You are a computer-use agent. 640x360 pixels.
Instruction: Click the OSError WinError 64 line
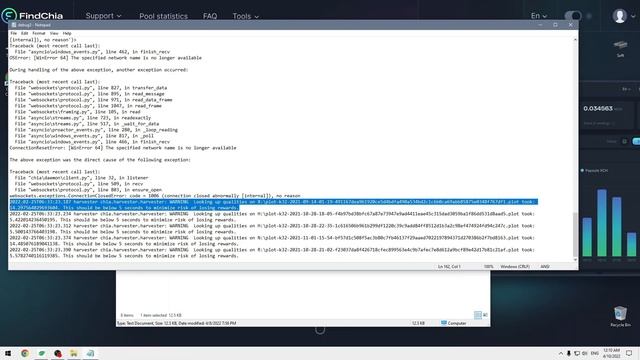point(105,58)
